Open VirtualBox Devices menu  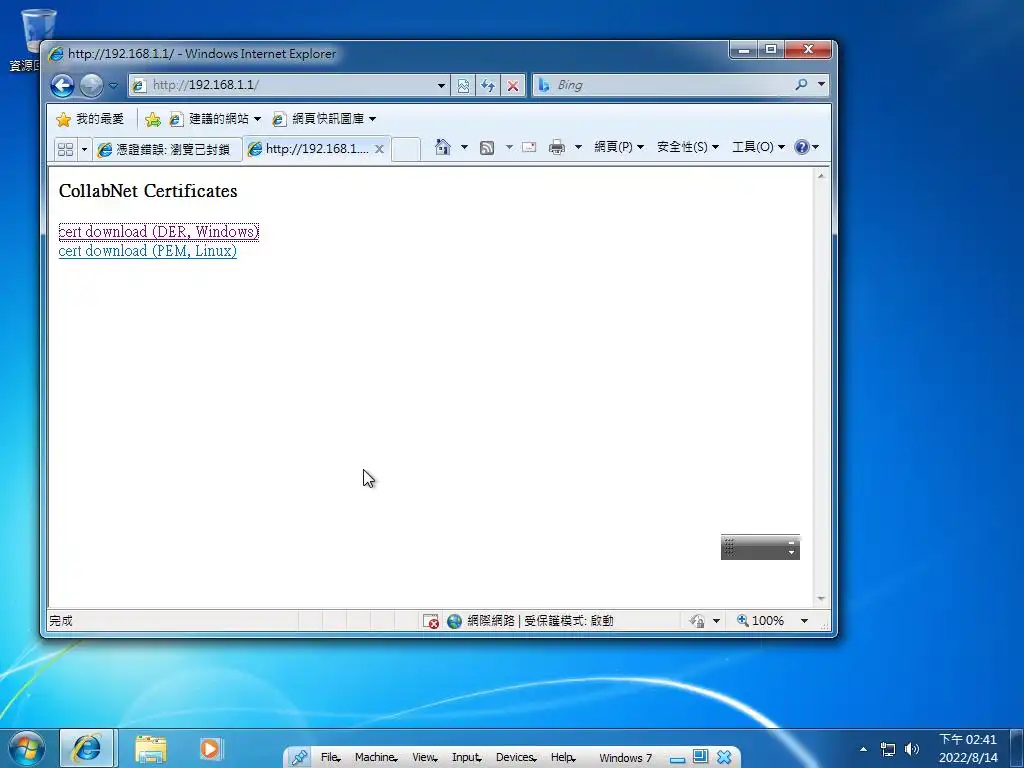point(516,758)
